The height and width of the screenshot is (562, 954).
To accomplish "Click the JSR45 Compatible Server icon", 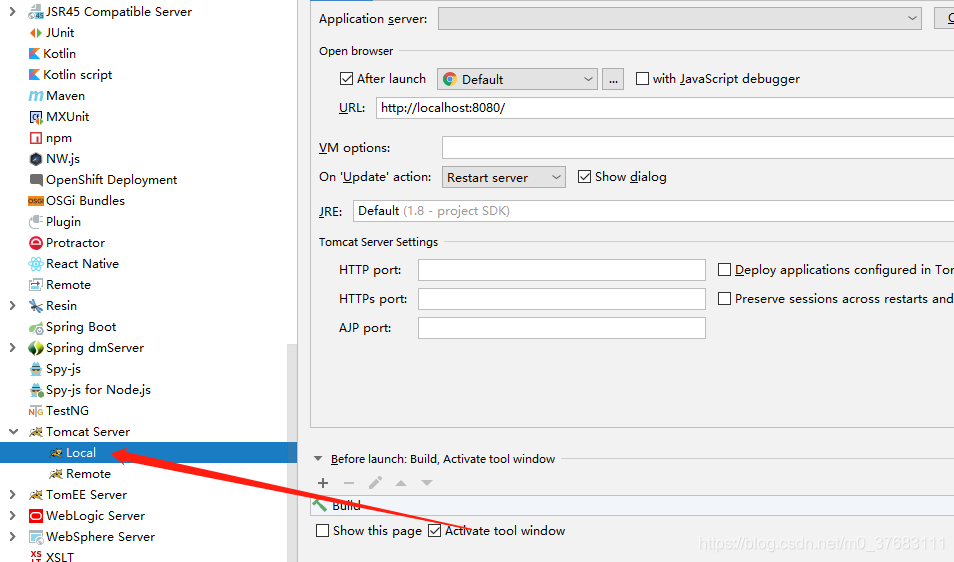I will [x=36, y=12].
